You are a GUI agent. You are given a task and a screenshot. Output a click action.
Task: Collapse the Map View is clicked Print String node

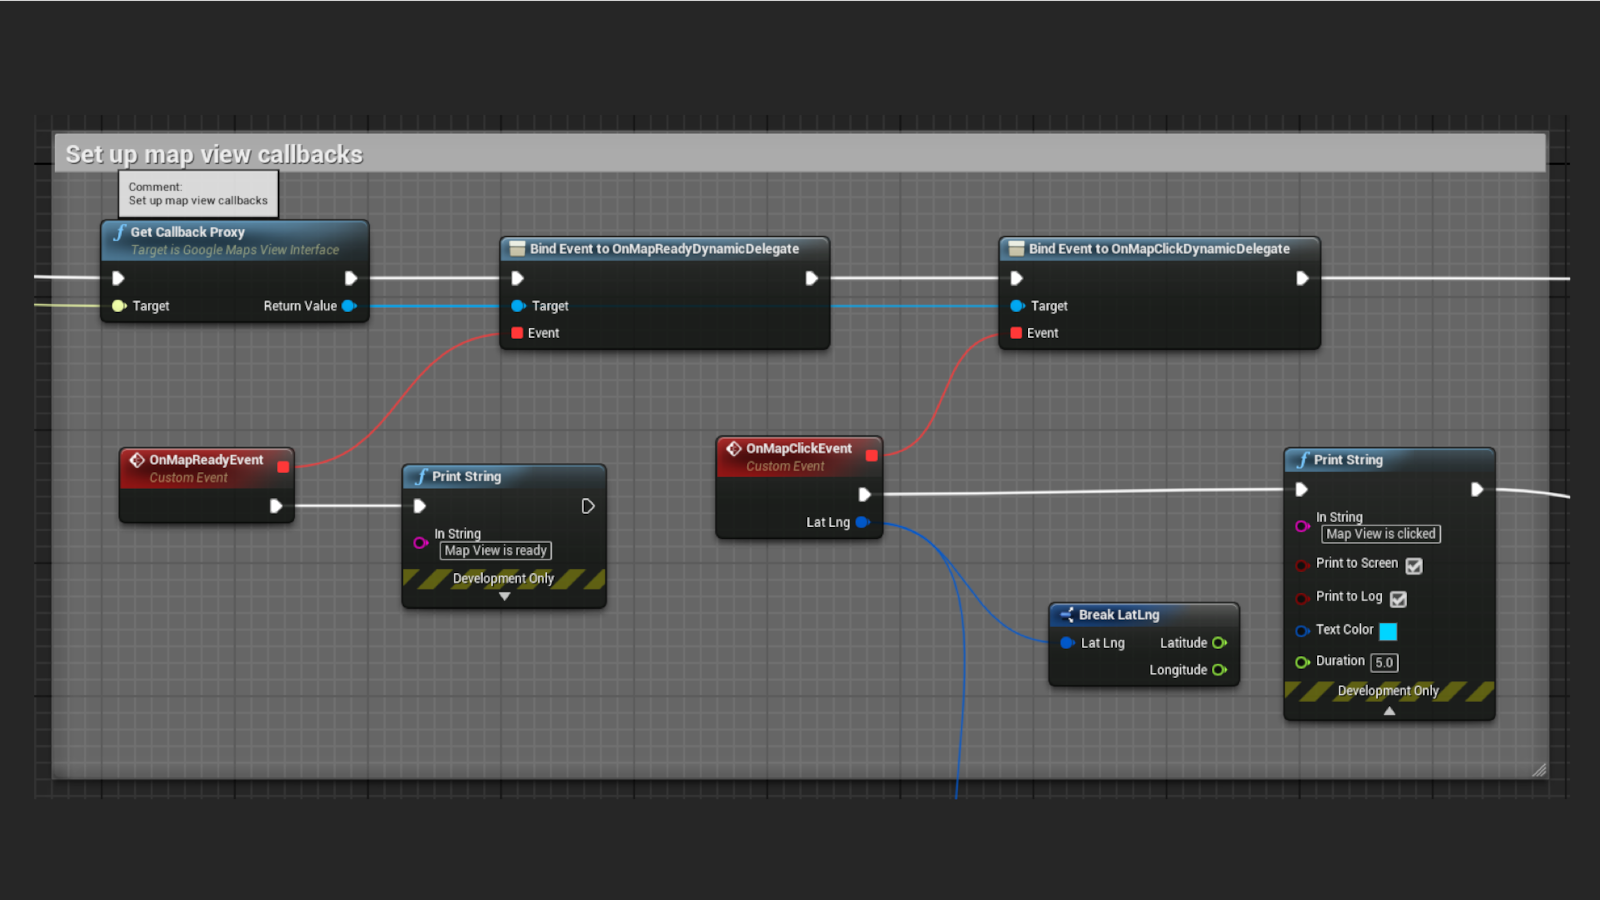click(1389, 711)
